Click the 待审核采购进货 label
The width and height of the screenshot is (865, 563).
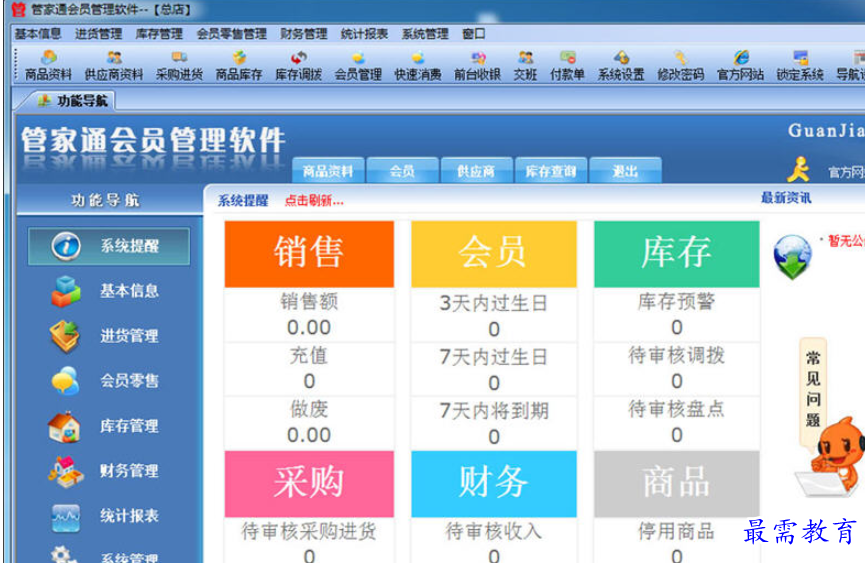[x=309, y=532]
